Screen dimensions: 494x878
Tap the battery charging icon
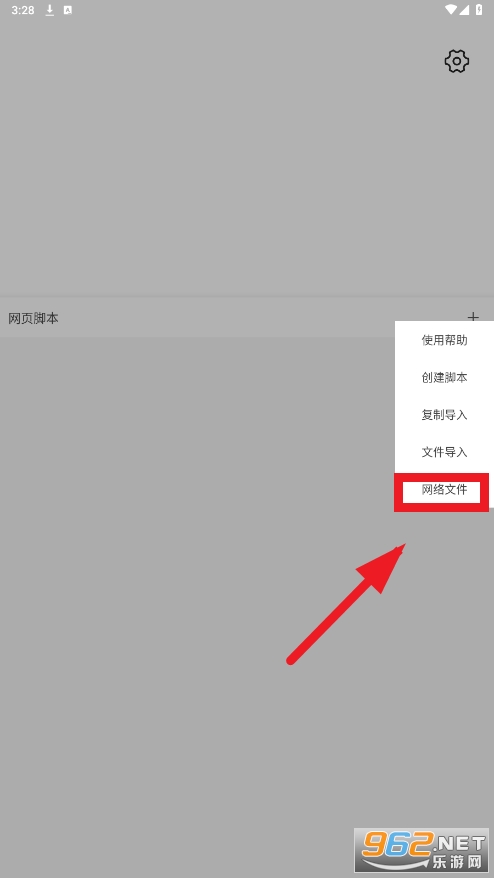pos(479,10)
